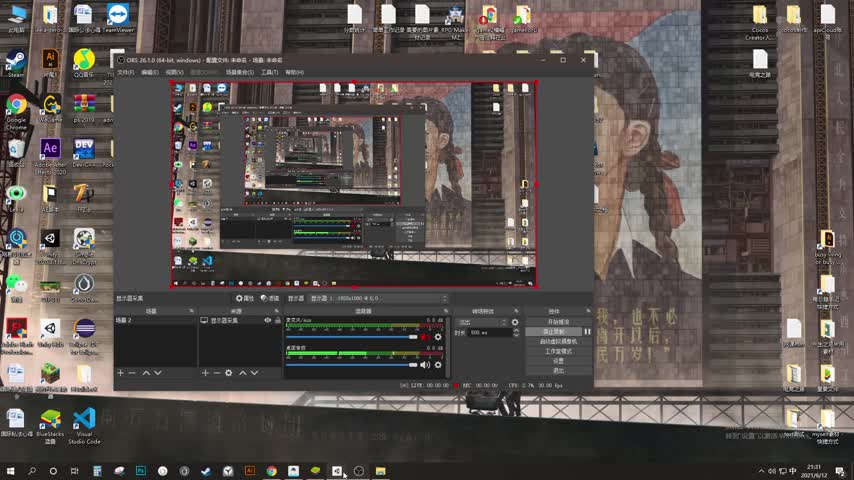The width and height of the screenshot is (854, 480).
Task: Open Visual Studio Code desktop shortcut
Action: [x=84, y=426]
